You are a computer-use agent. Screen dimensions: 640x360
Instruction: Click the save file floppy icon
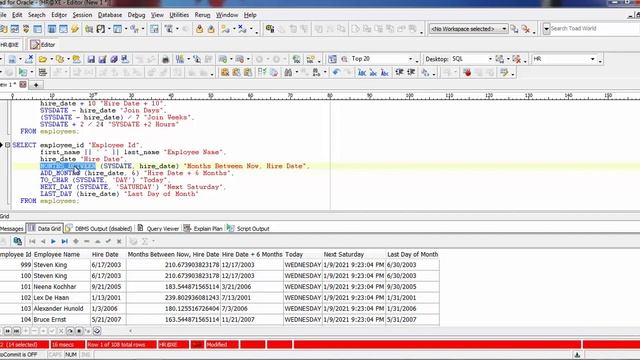(91, 59)
